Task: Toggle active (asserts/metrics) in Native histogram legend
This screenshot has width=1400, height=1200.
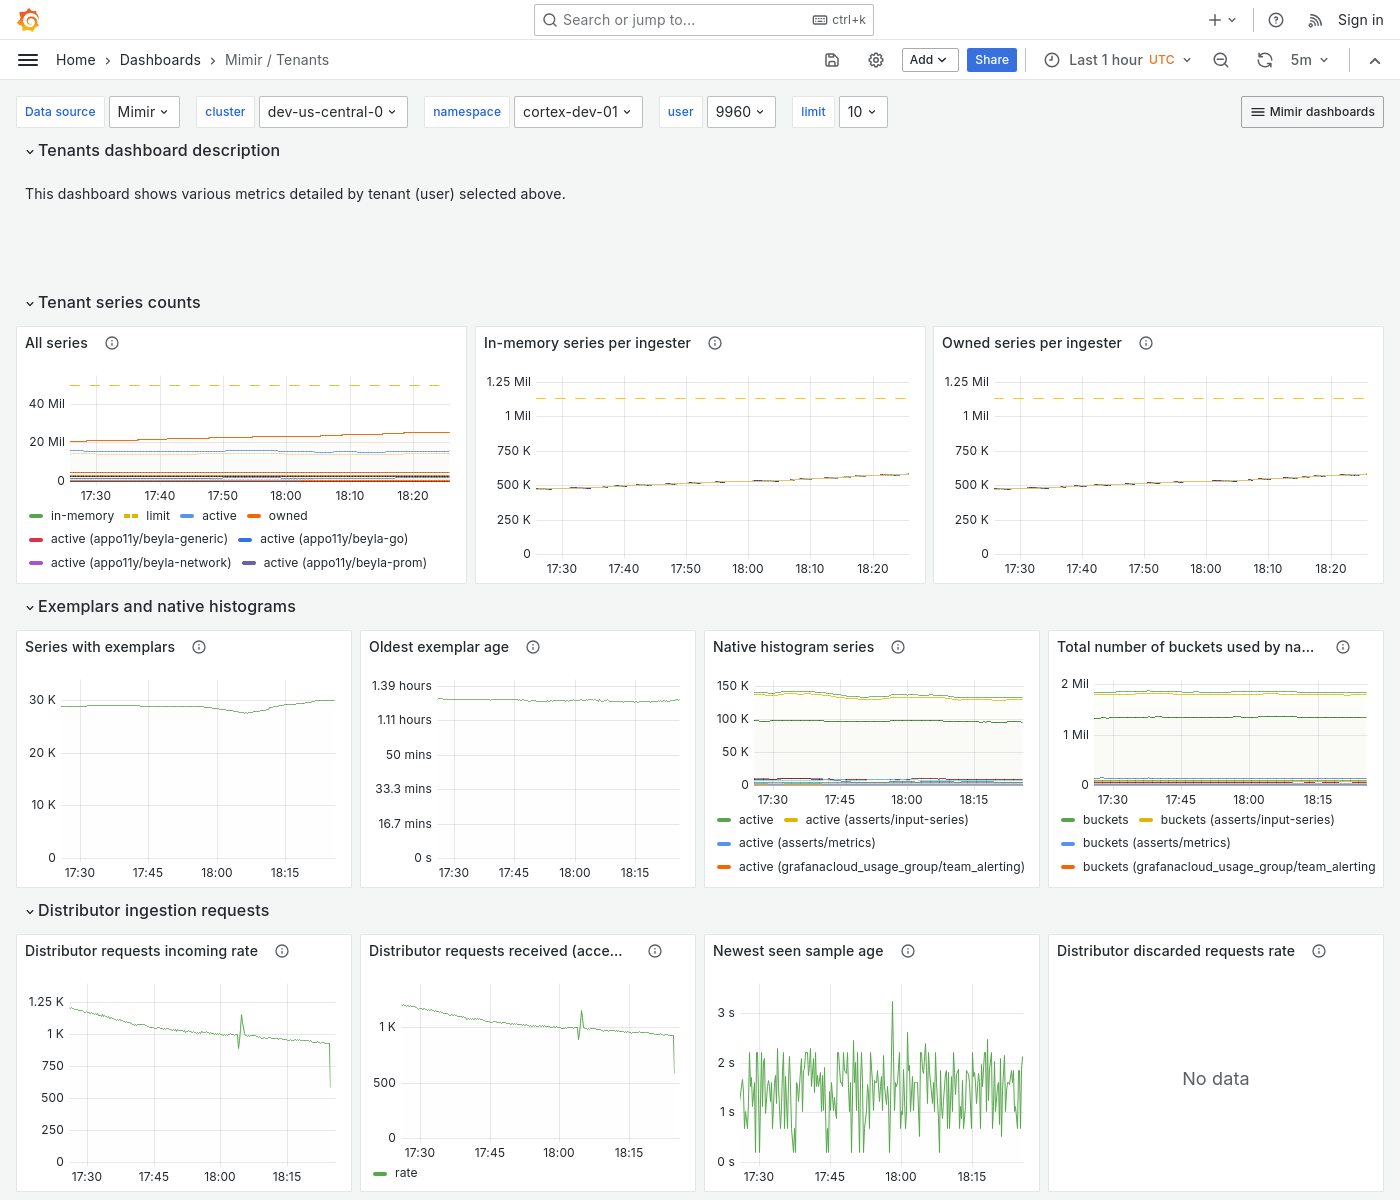Action: pyautogui.click(x=808, y=843)
